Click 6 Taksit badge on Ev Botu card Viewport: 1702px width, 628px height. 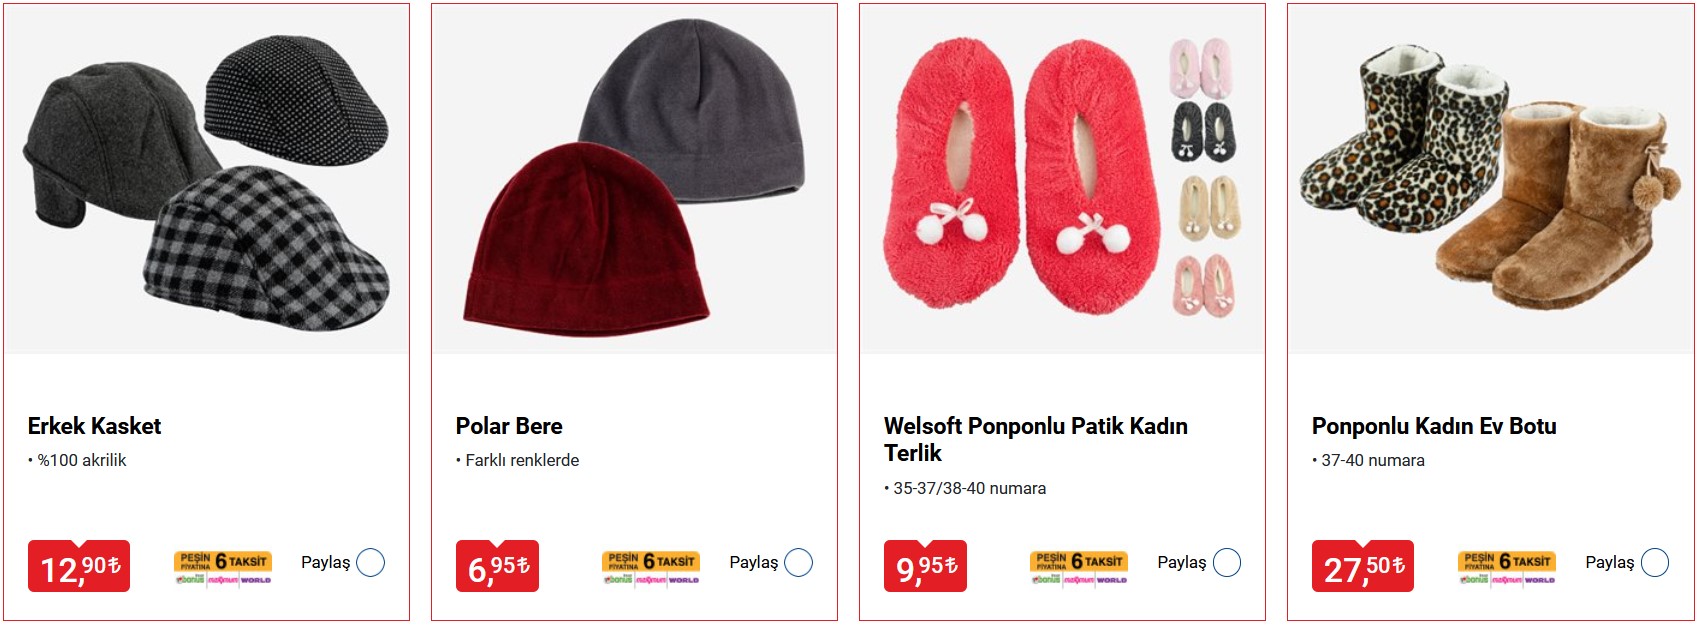(1506, 566)
